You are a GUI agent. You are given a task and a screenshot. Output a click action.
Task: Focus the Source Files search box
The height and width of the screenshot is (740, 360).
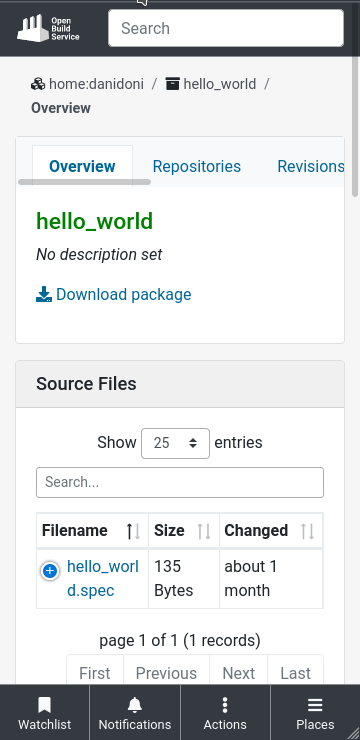(x=180, y=482)
